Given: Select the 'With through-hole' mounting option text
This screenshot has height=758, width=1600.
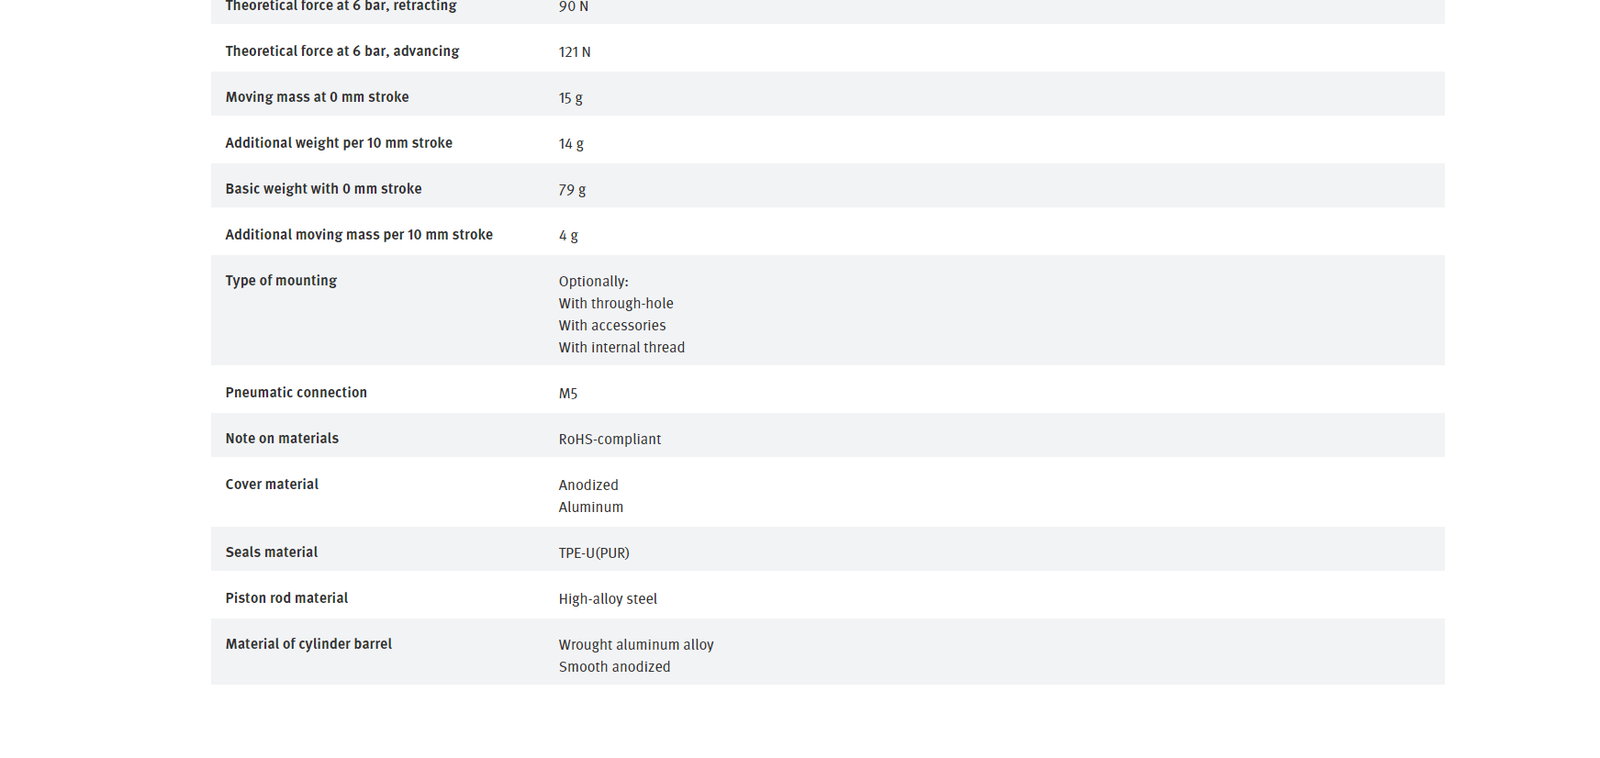Looking at the screenshot, I should [616, 304].
